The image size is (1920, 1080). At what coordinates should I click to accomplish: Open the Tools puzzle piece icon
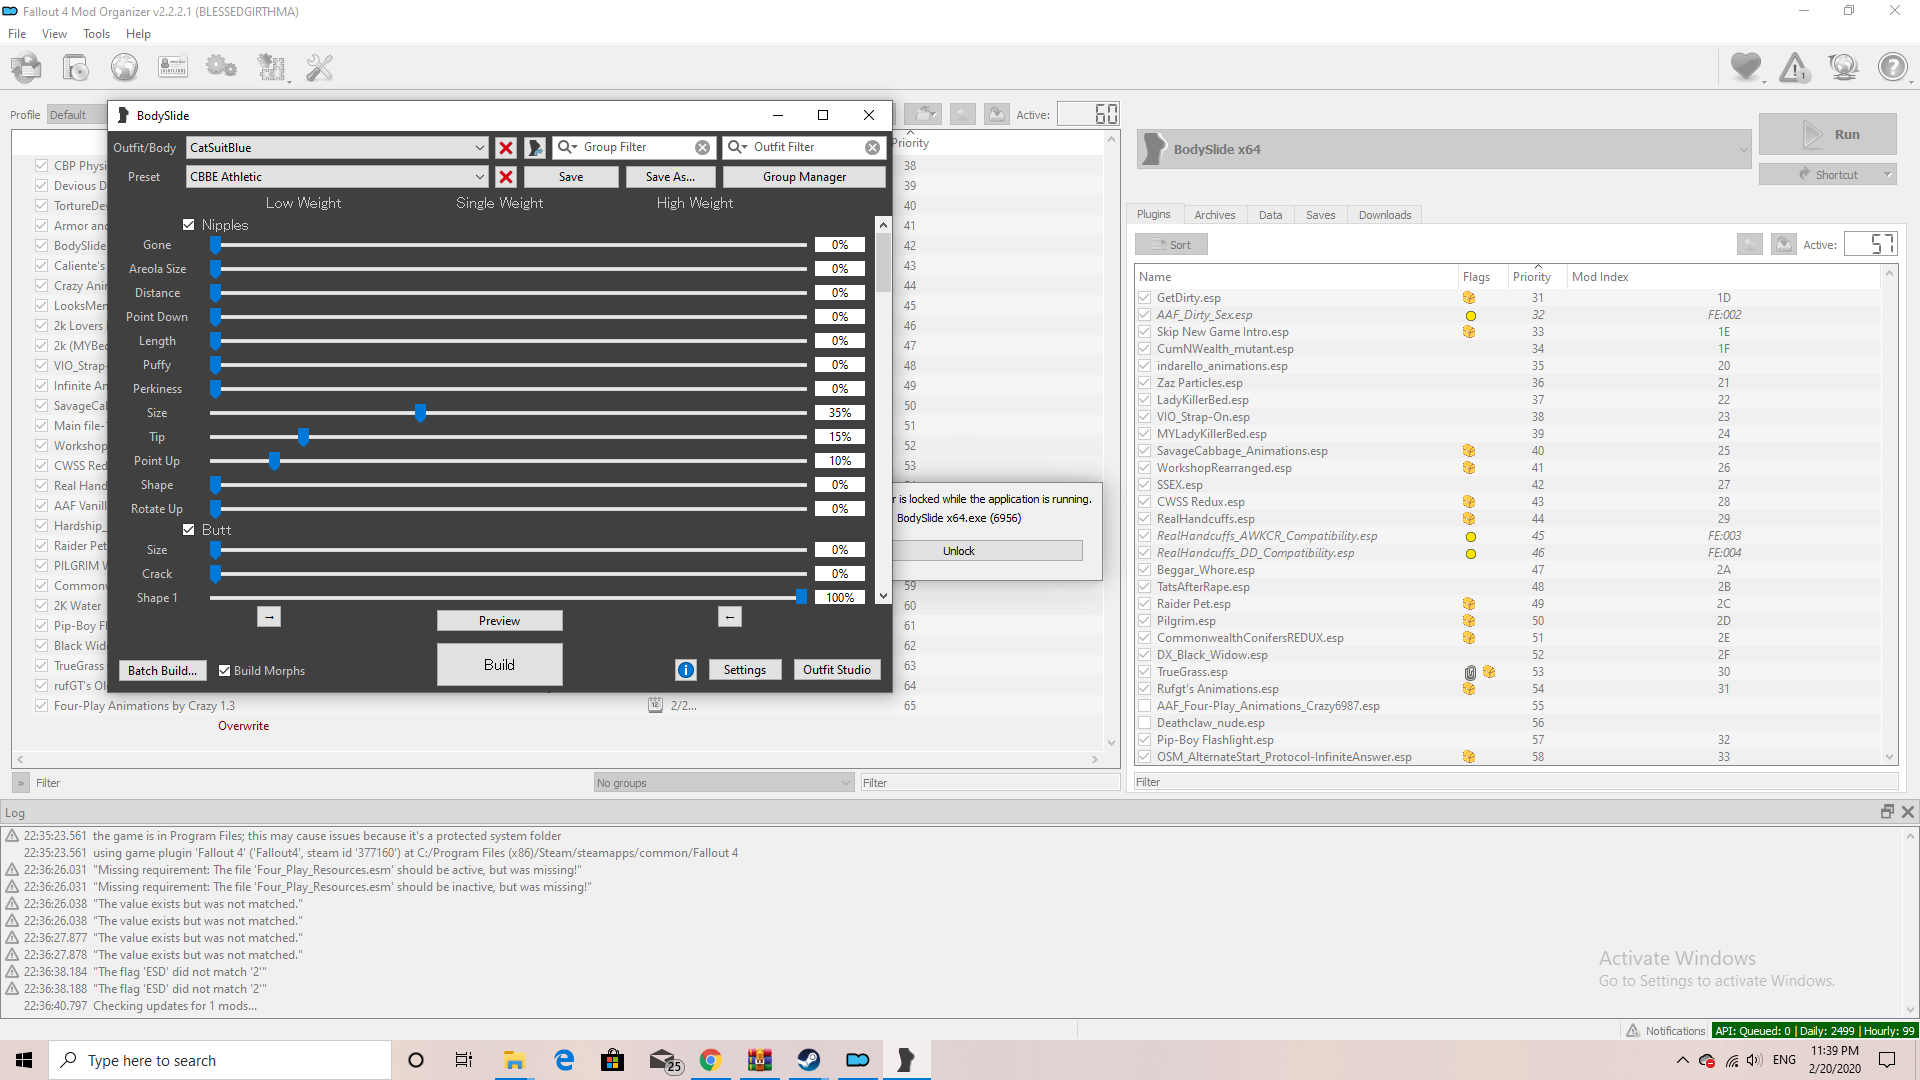click(271, 68)
